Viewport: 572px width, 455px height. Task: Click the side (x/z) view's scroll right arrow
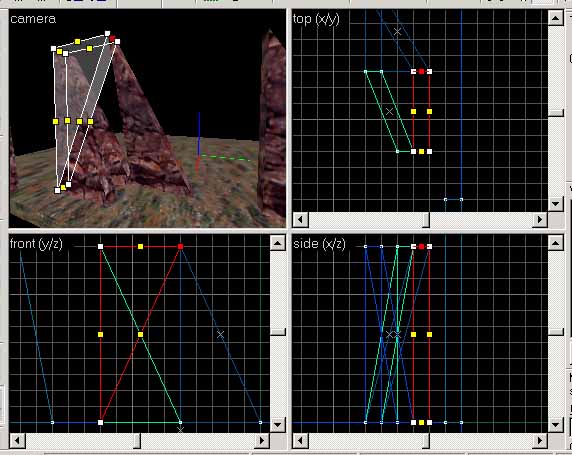(x=540, y=441)
